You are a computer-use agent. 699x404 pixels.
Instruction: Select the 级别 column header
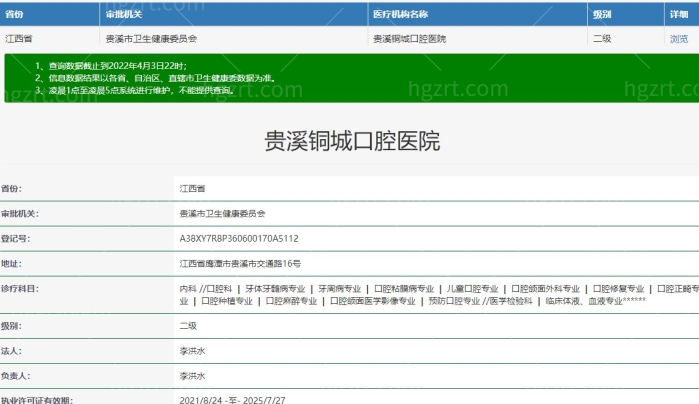(x=602, y=14)
